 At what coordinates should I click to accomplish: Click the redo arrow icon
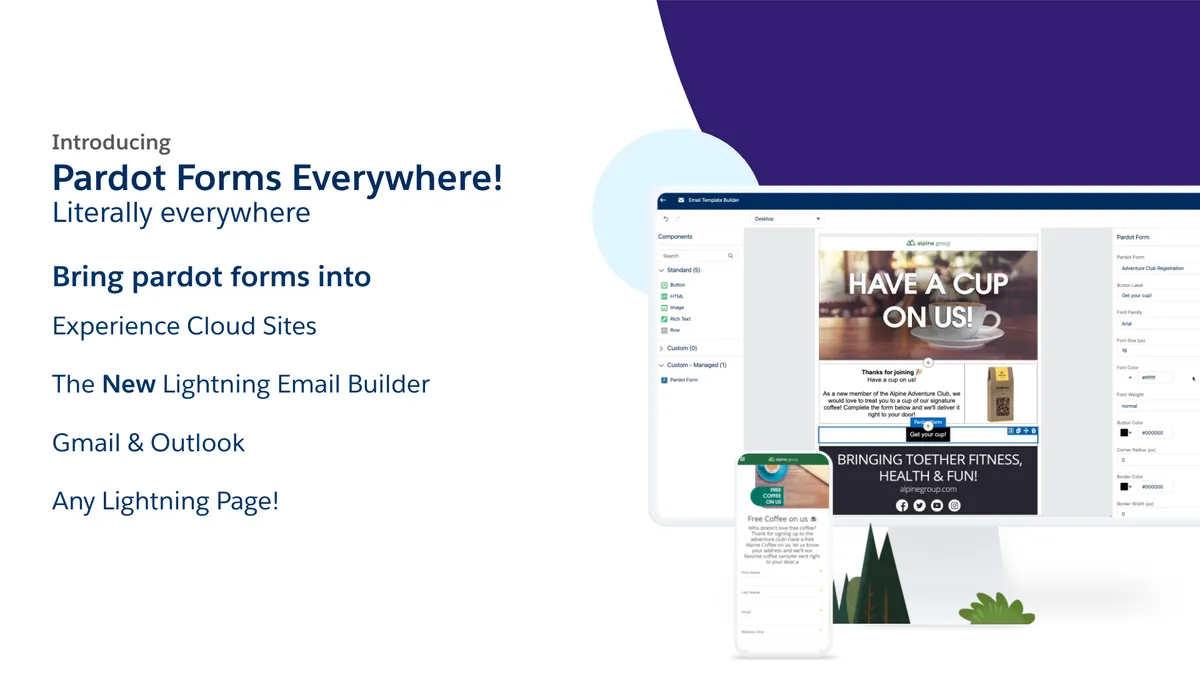point(677,218)
